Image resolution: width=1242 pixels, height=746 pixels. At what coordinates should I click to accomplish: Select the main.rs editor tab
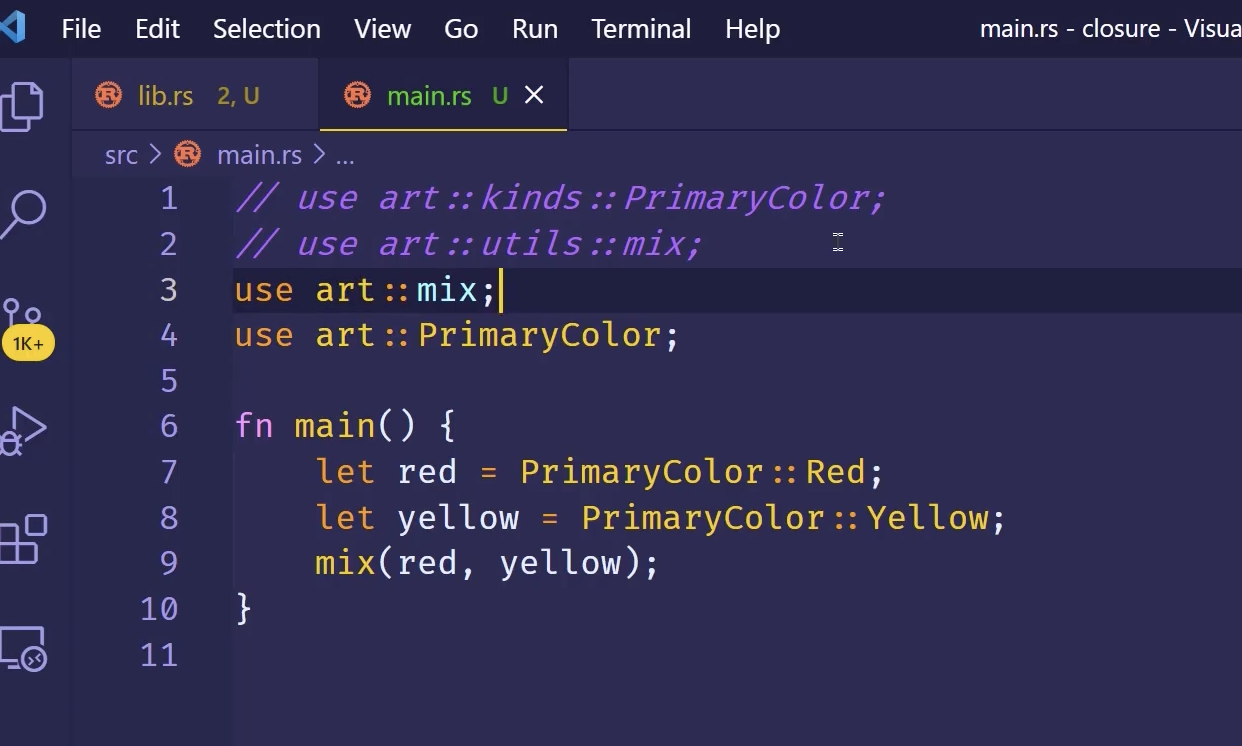point(428,96)
